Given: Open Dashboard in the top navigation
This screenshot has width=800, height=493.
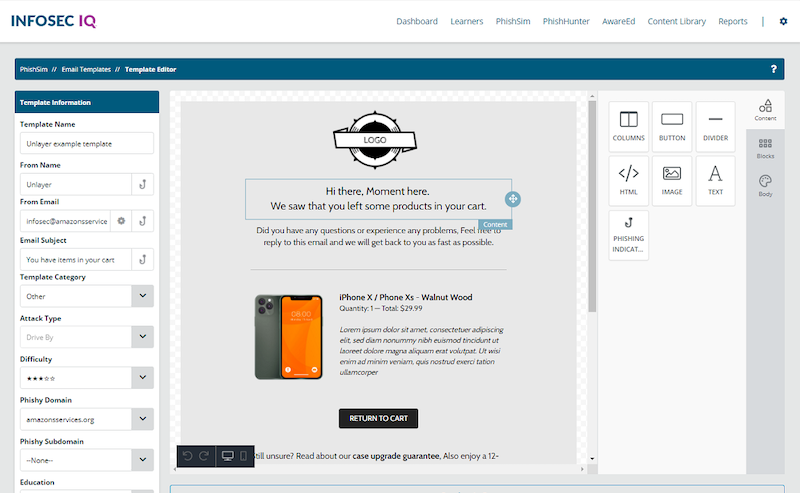Looking at the screenshot, I should pyautogui.click(x=417, y=21).
